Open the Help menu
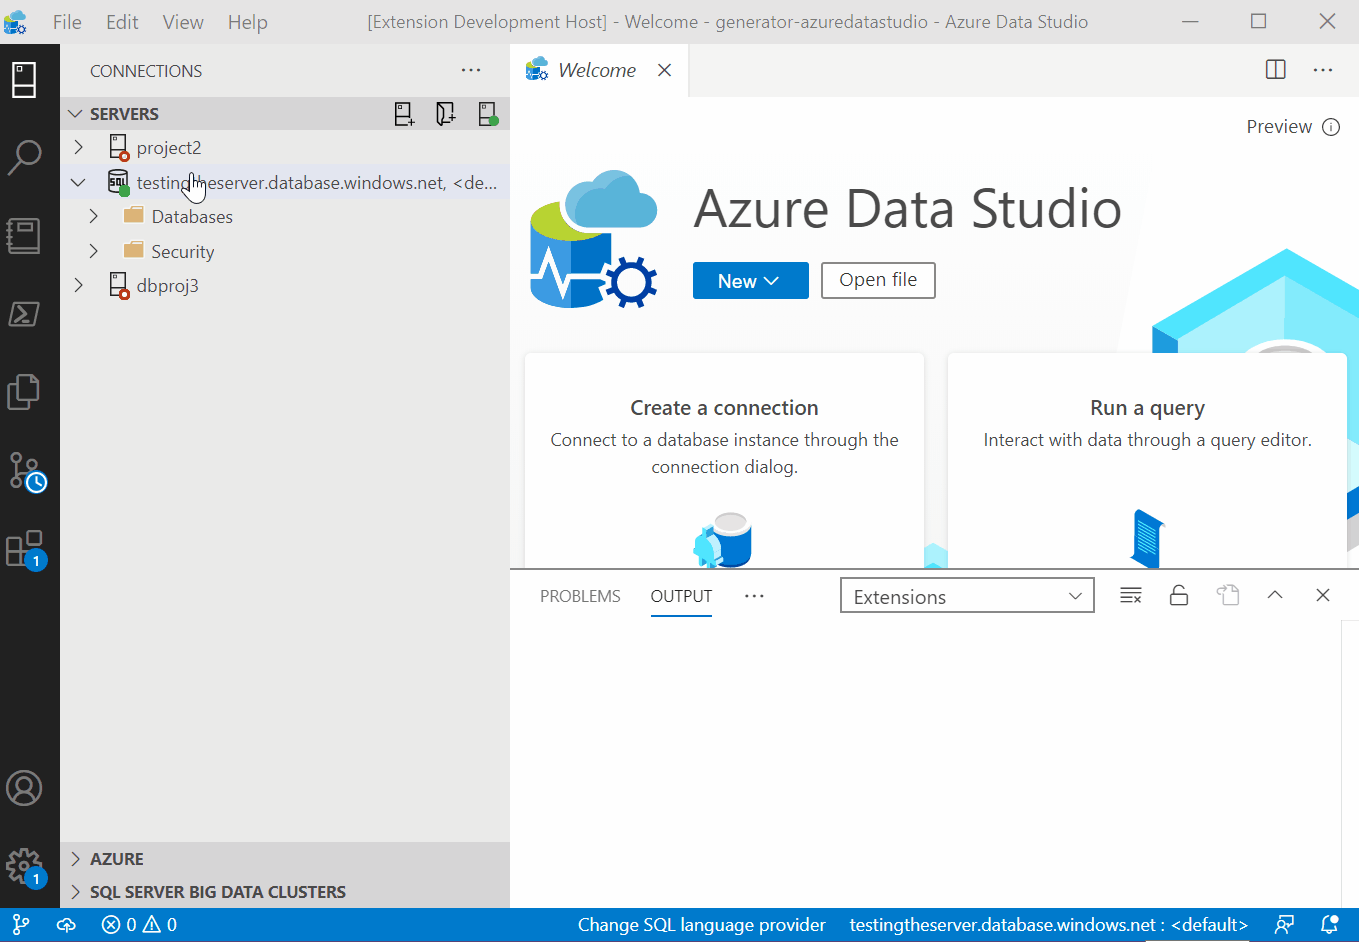The image size is (1359, 942). pyautogui.click(x=248, y=22)
